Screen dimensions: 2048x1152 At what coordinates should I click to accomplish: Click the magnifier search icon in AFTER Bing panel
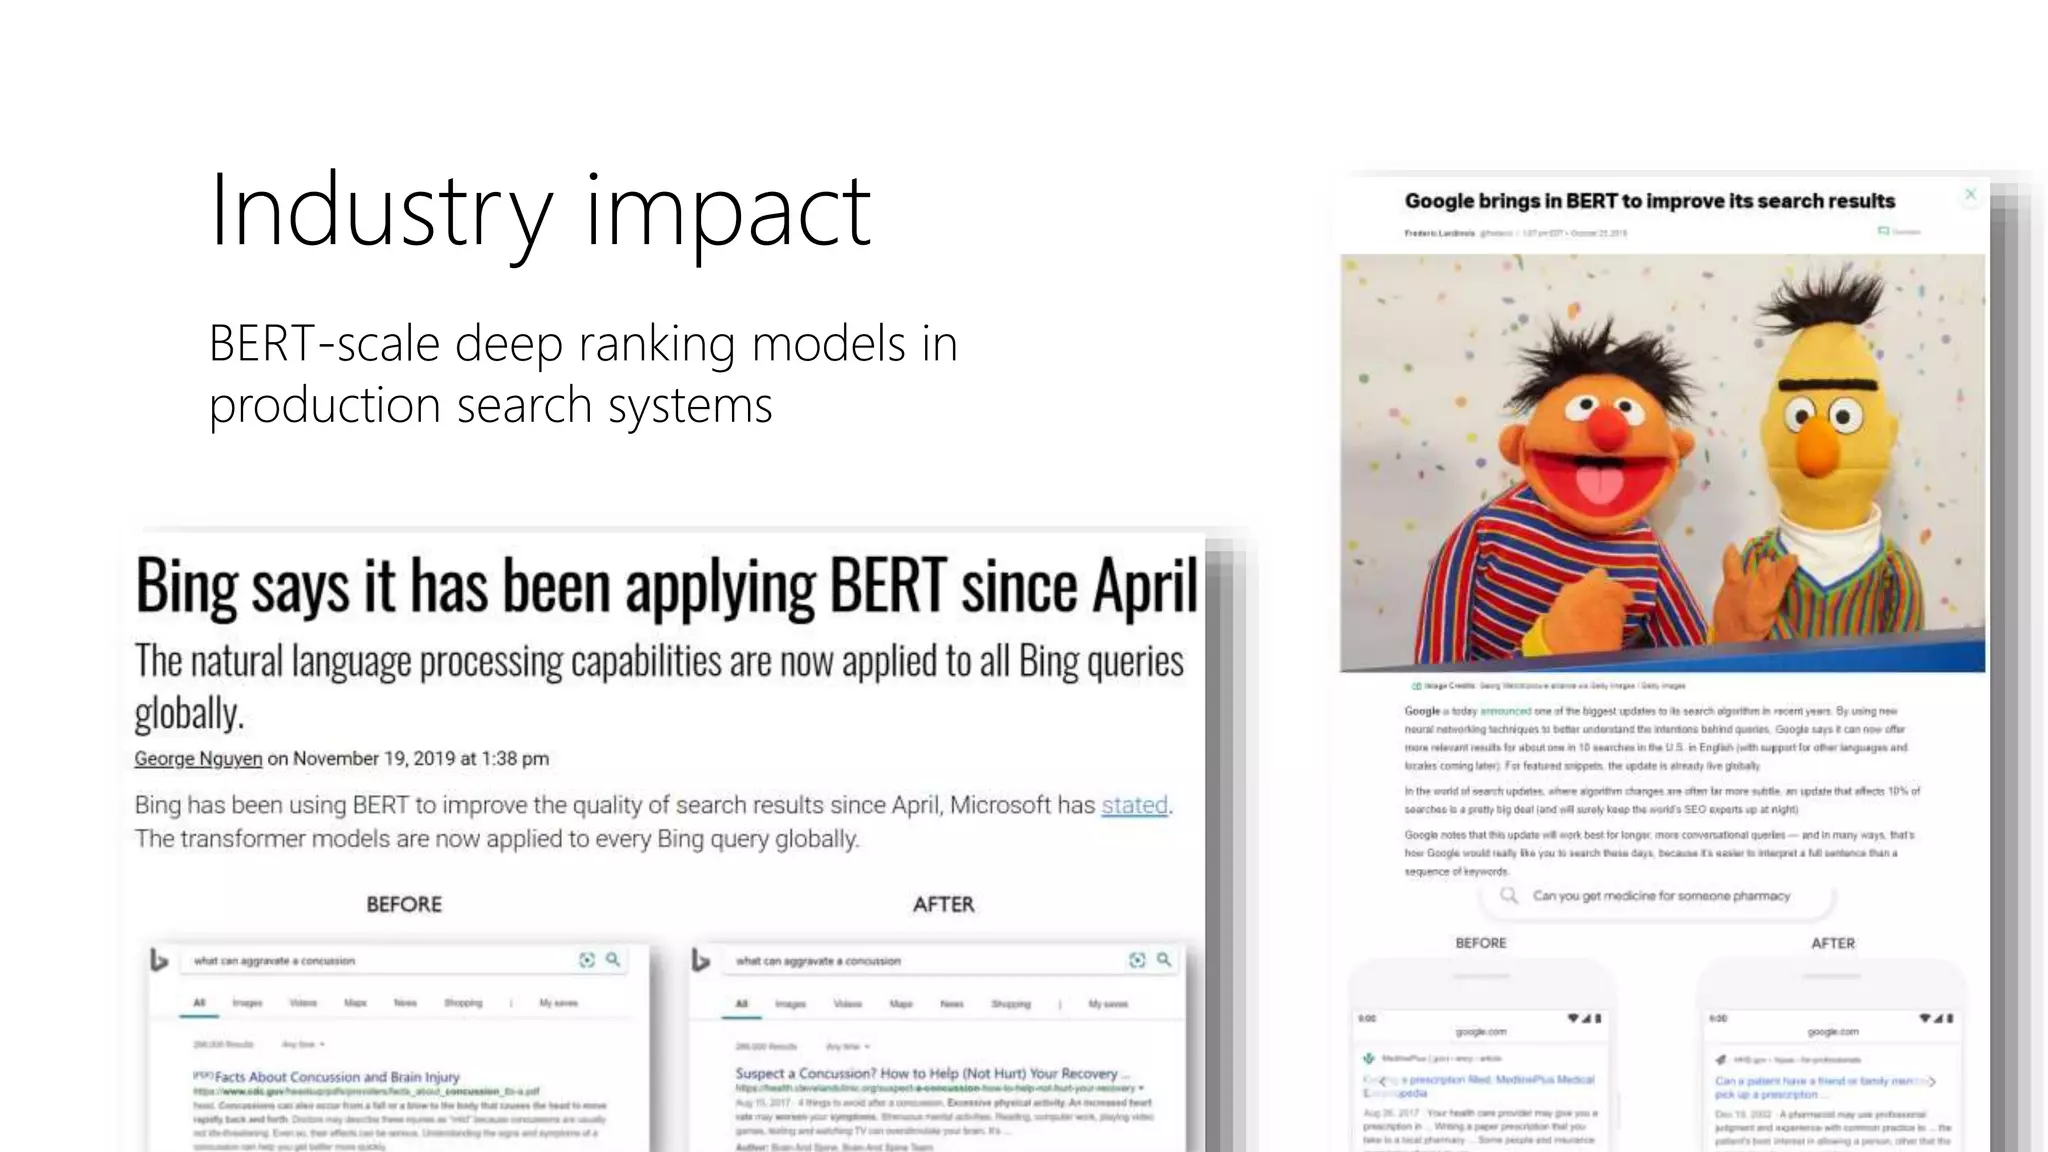(x=1164, y=960)
